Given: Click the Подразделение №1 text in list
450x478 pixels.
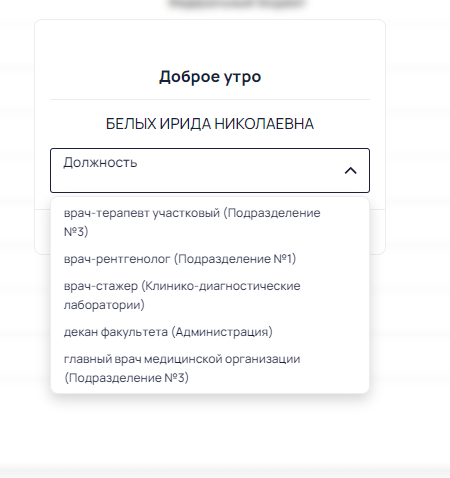Looking at the screenshot, I should coord(235,259).
